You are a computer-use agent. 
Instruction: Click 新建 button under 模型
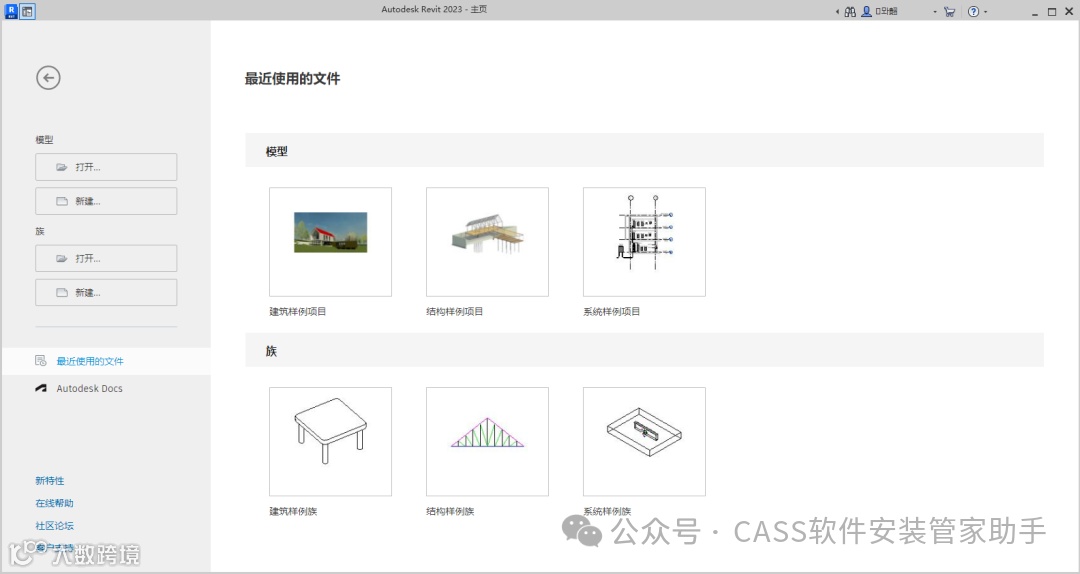pos(106,201)
